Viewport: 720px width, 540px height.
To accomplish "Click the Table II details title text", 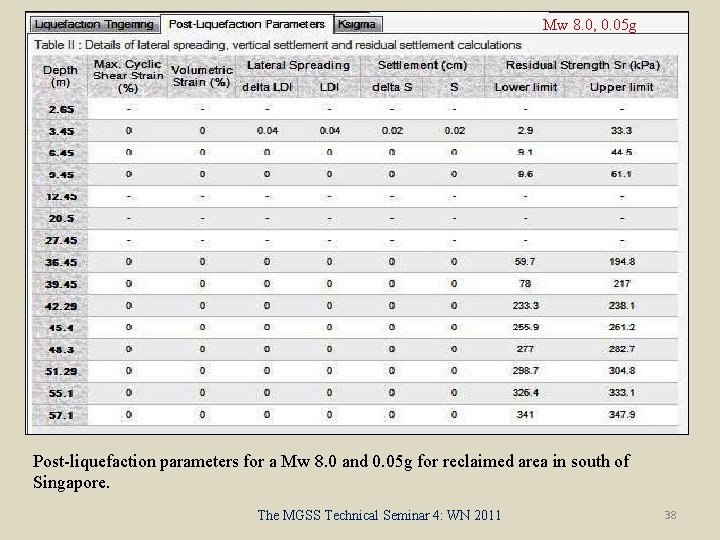I will pyautogui.click(x=277, y=45).
